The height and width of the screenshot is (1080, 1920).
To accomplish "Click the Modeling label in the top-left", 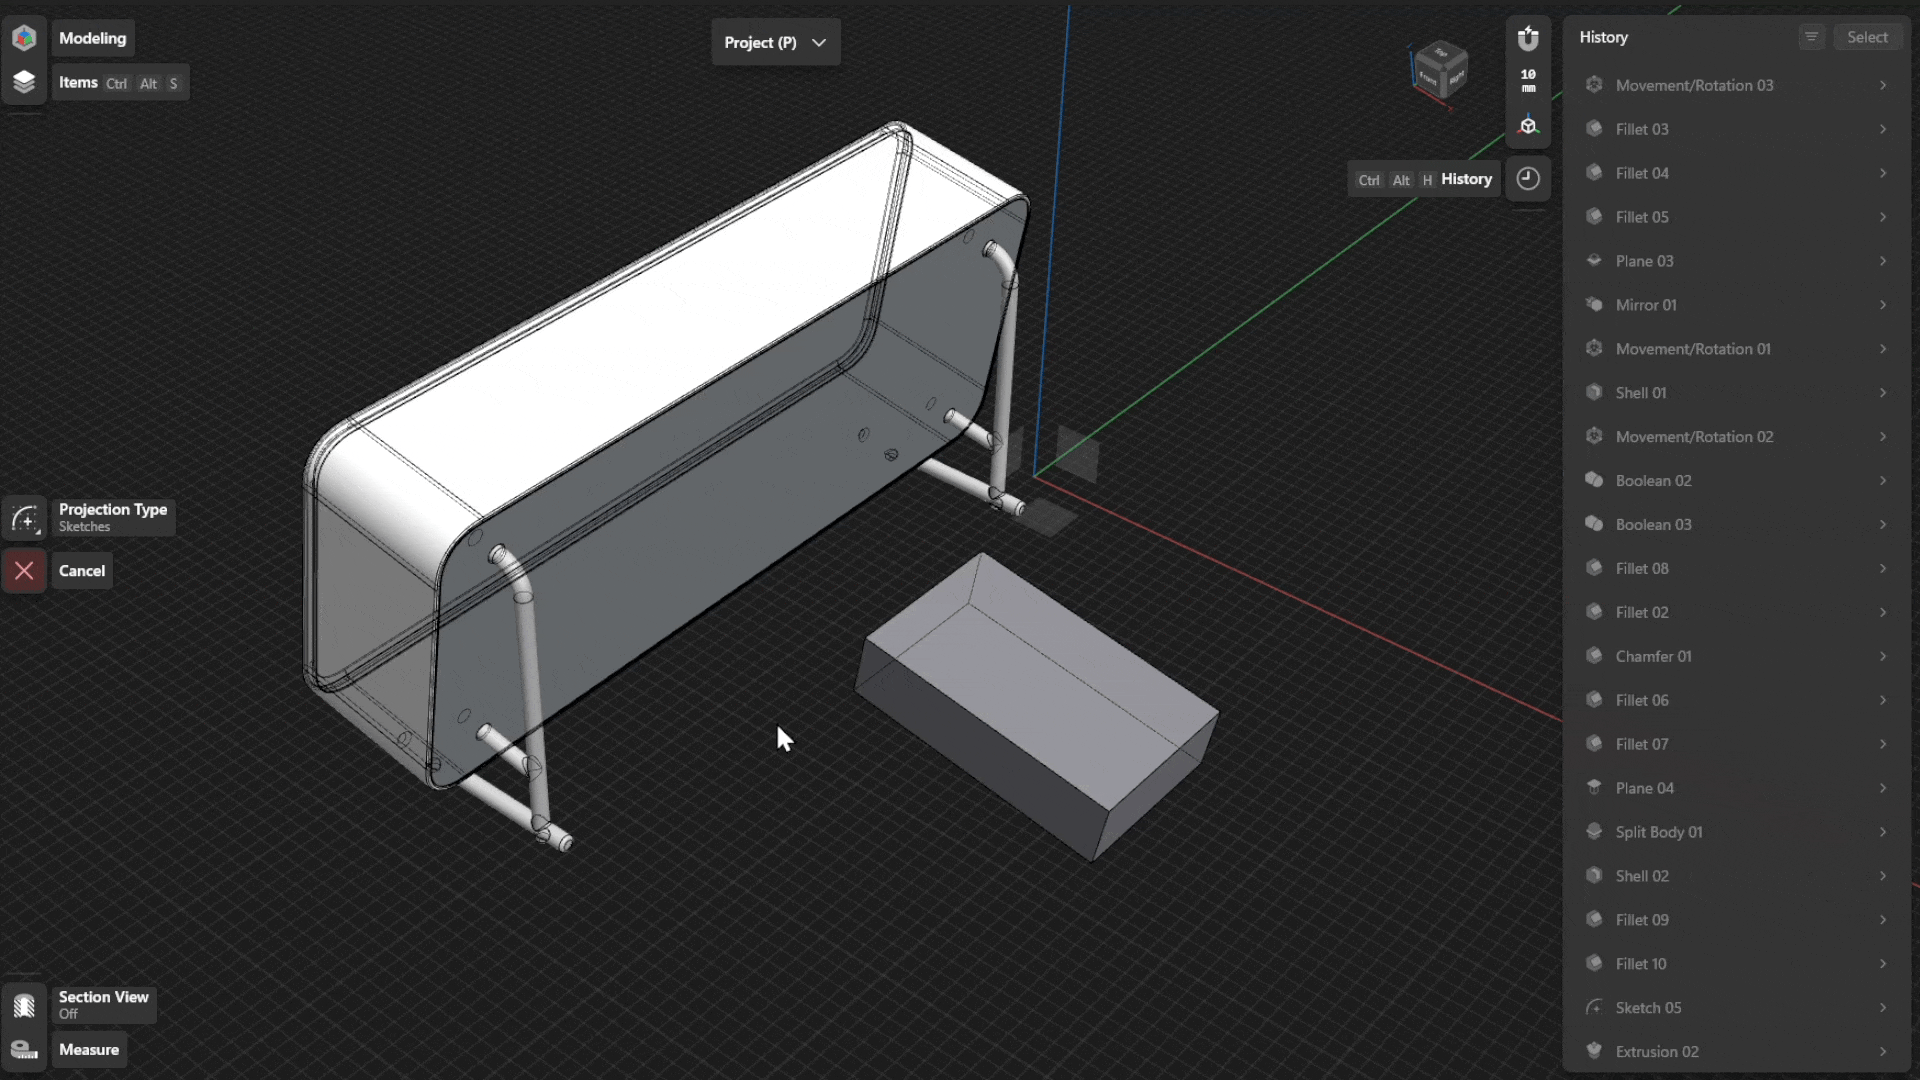I will pyautogui.click(x=92, y=37).
